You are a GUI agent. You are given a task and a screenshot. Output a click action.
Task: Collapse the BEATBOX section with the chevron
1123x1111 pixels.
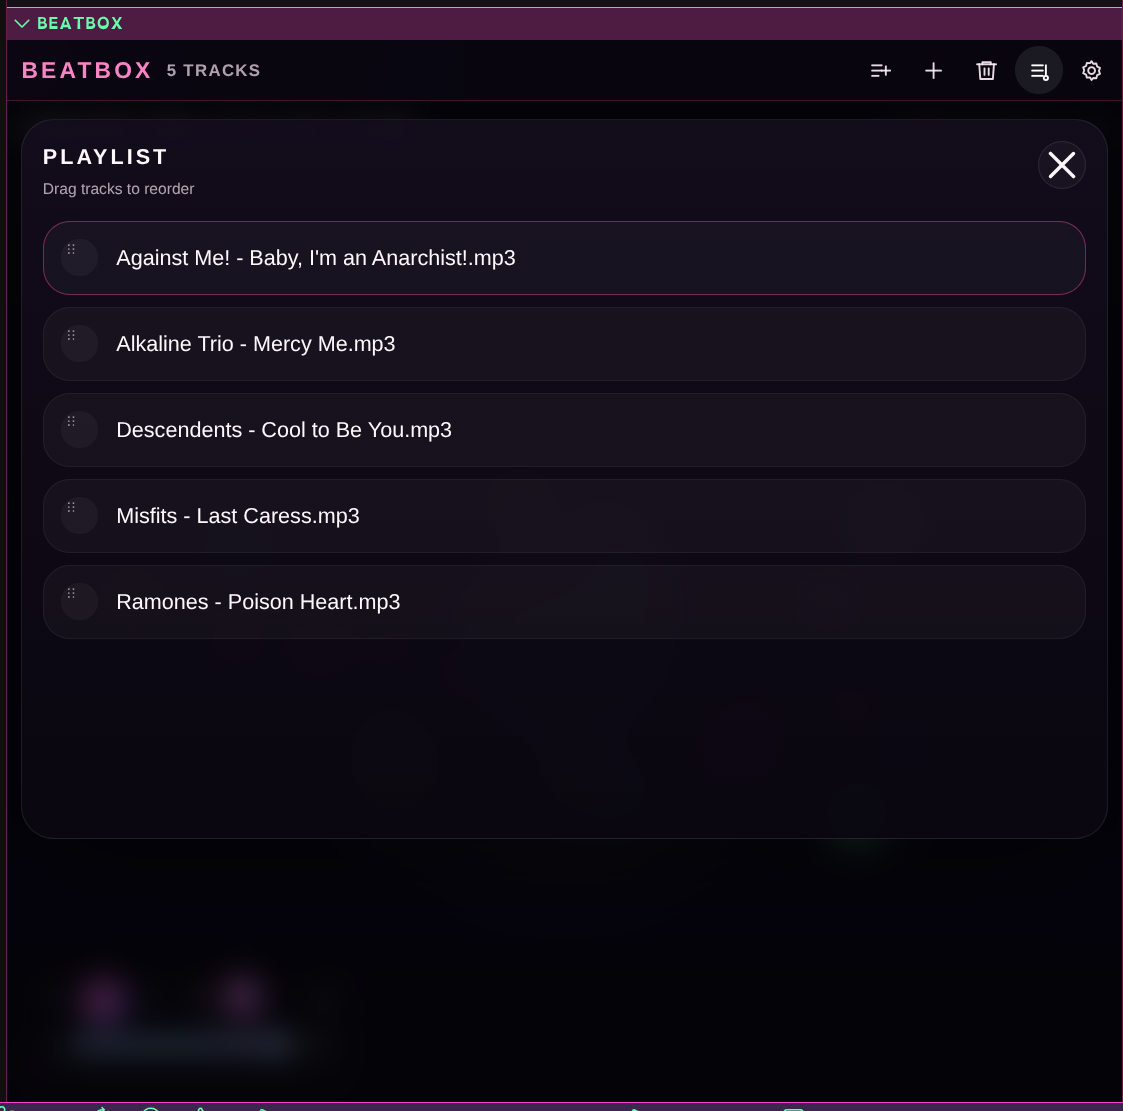coord(22,23)
